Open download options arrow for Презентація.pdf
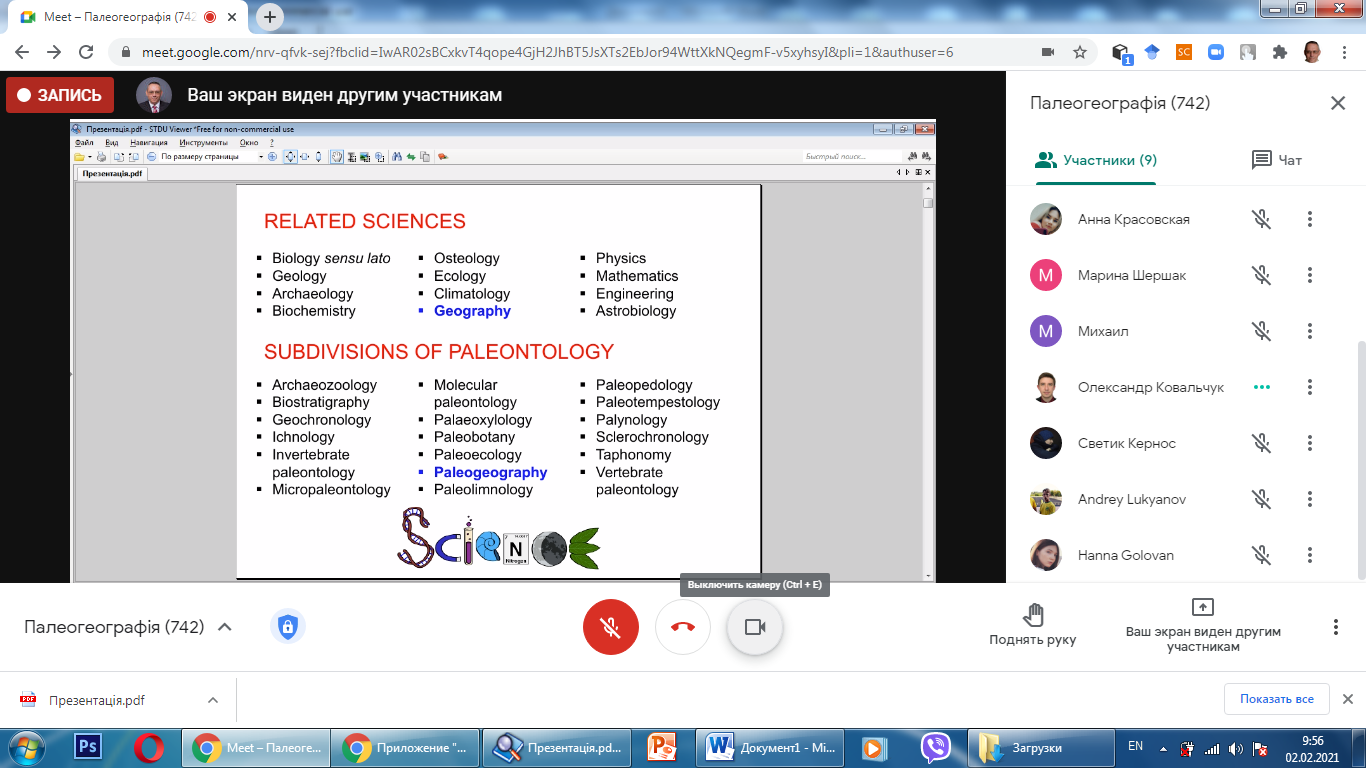This screenshot has width=1366, height=768. click(212, 700)
